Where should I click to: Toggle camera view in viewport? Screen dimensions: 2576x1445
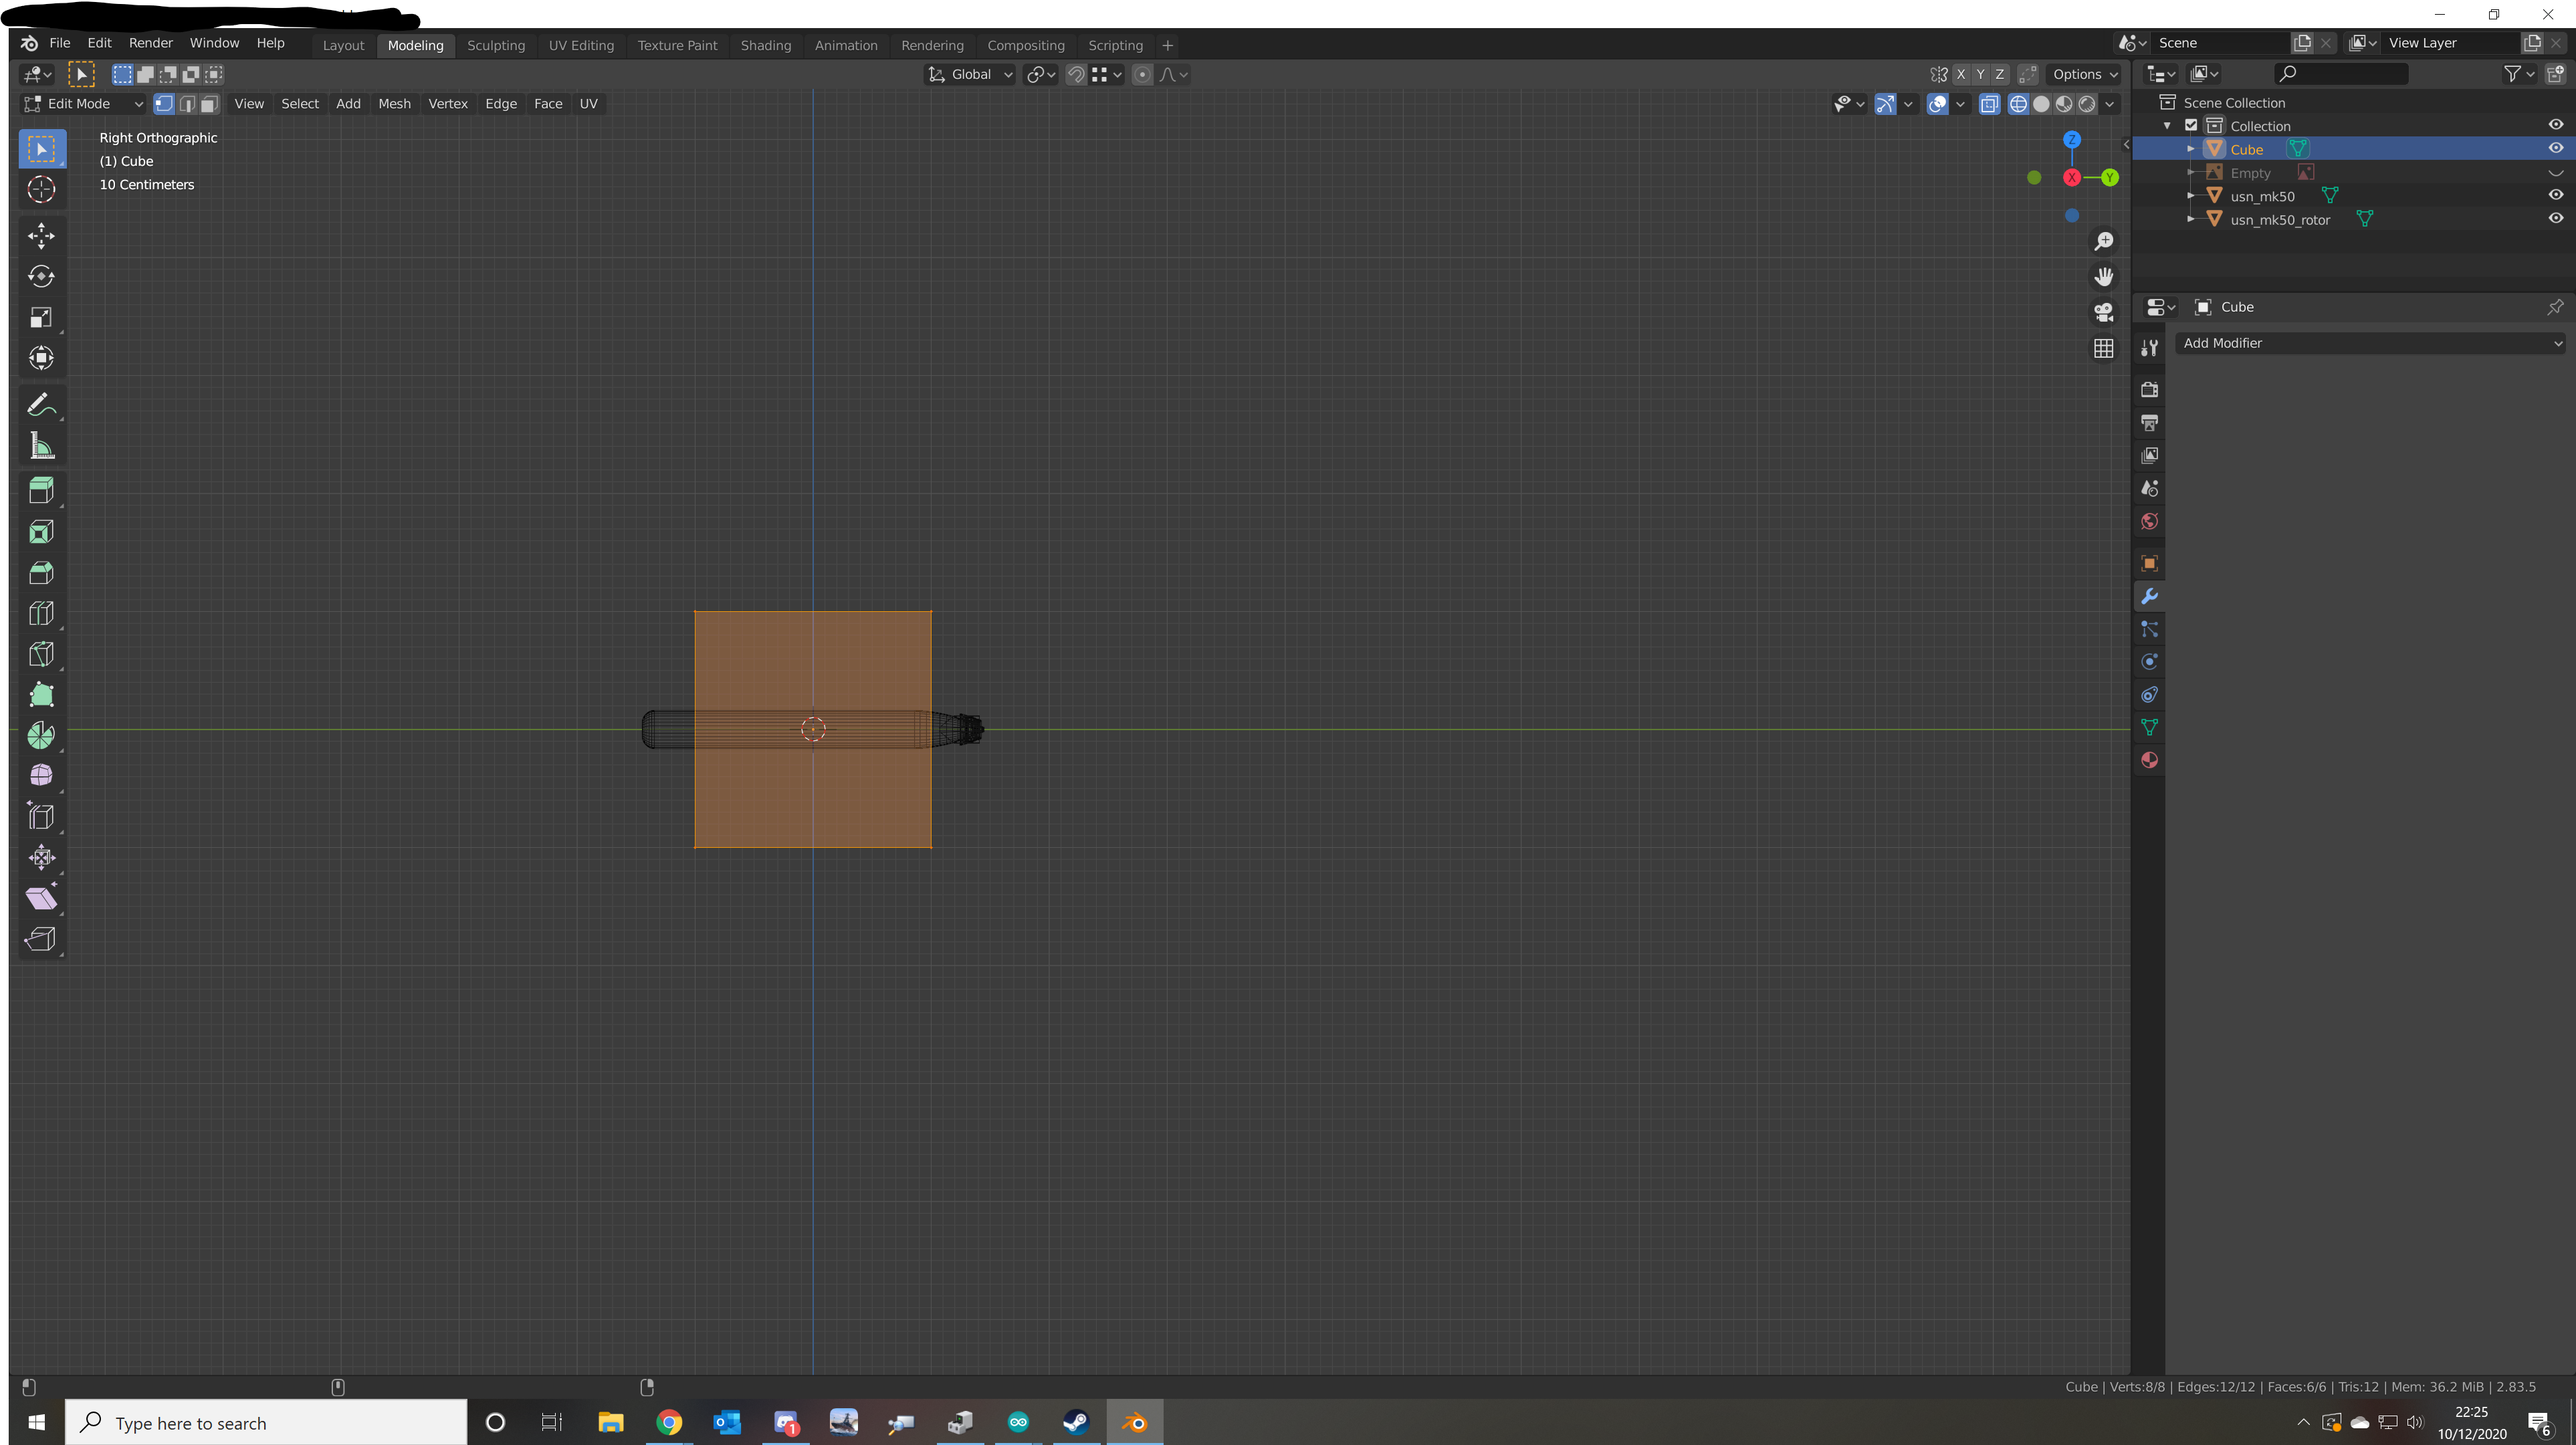[x=2104, y=312]
